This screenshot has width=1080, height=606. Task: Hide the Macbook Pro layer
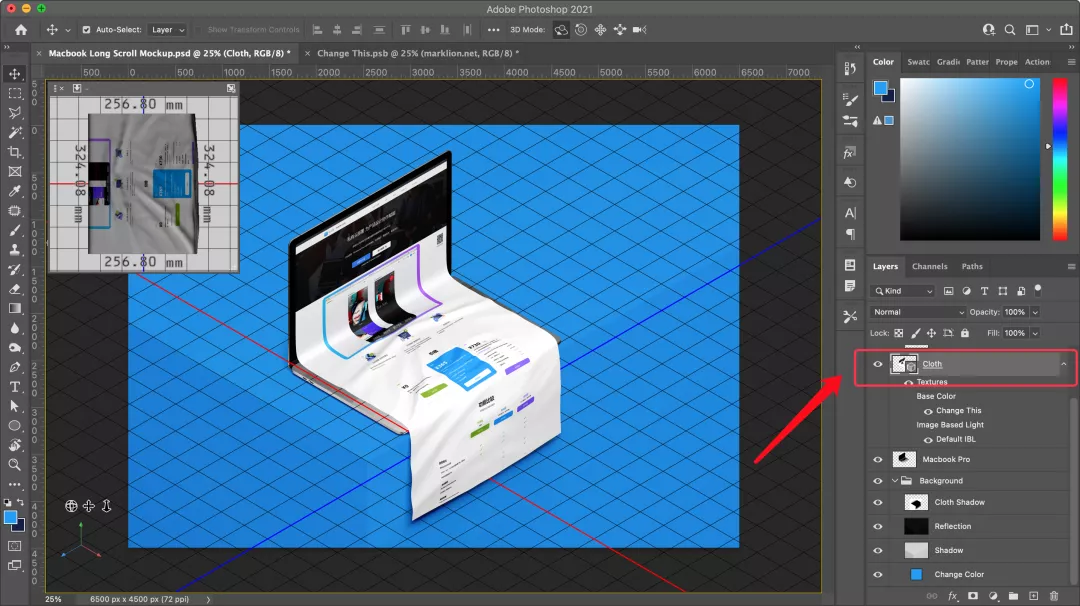pyautogui.click(x=878, y=460)
